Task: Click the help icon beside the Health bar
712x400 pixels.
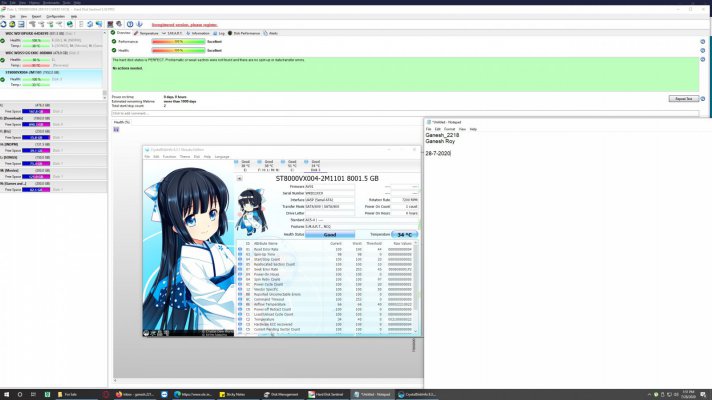Action: (x=702, y=50)
